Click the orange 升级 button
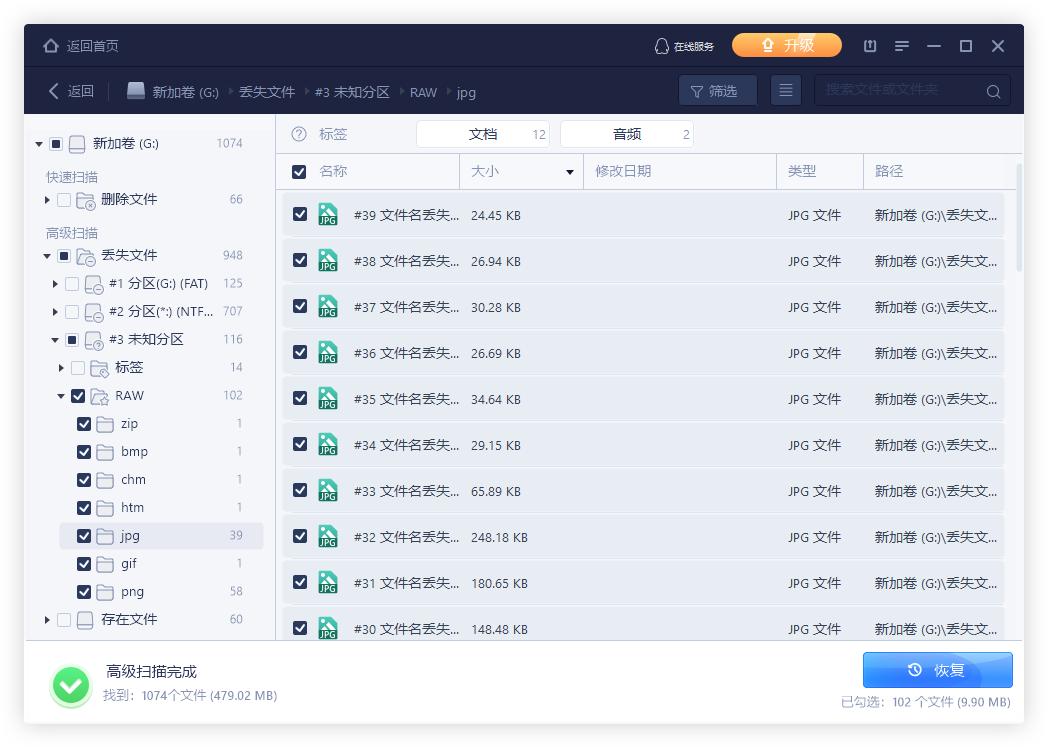 coord(787,45)
